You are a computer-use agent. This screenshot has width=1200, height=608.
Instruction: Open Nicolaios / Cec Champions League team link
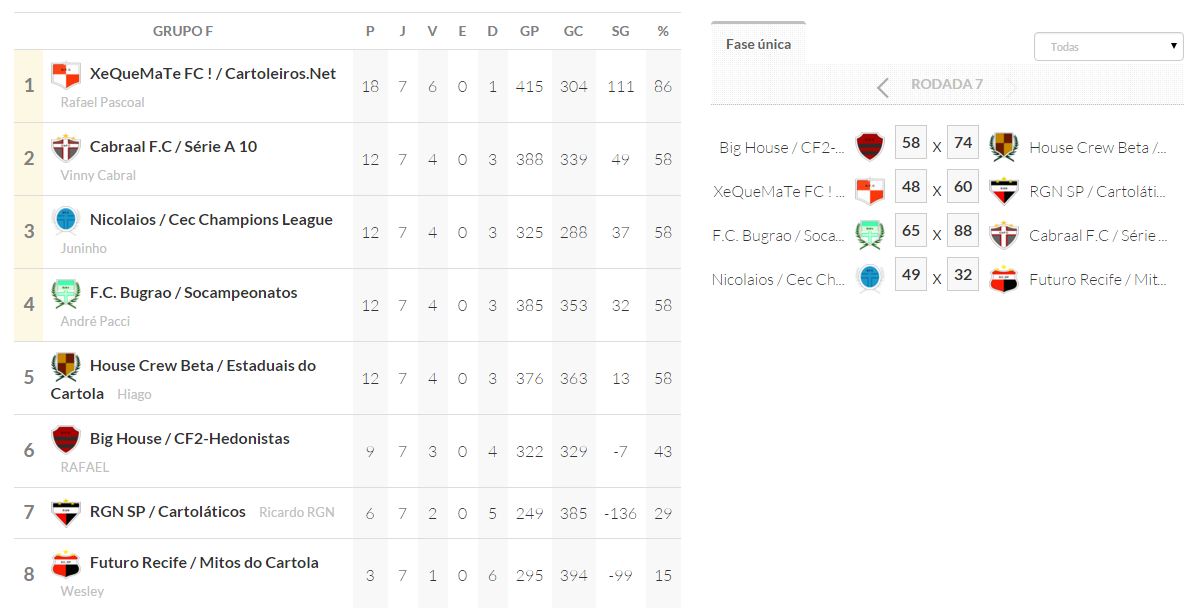tap(211, 220)
